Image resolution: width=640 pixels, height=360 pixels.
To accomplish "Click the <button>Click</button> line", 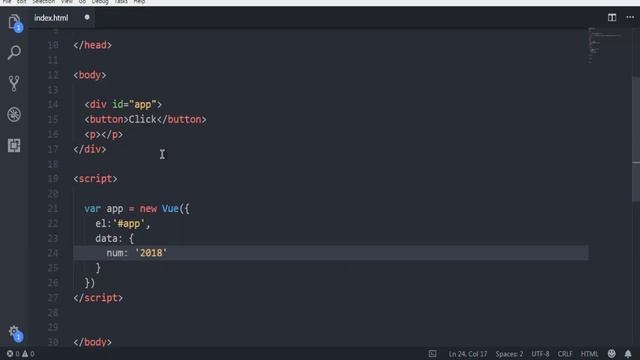I will click(145, 119).
